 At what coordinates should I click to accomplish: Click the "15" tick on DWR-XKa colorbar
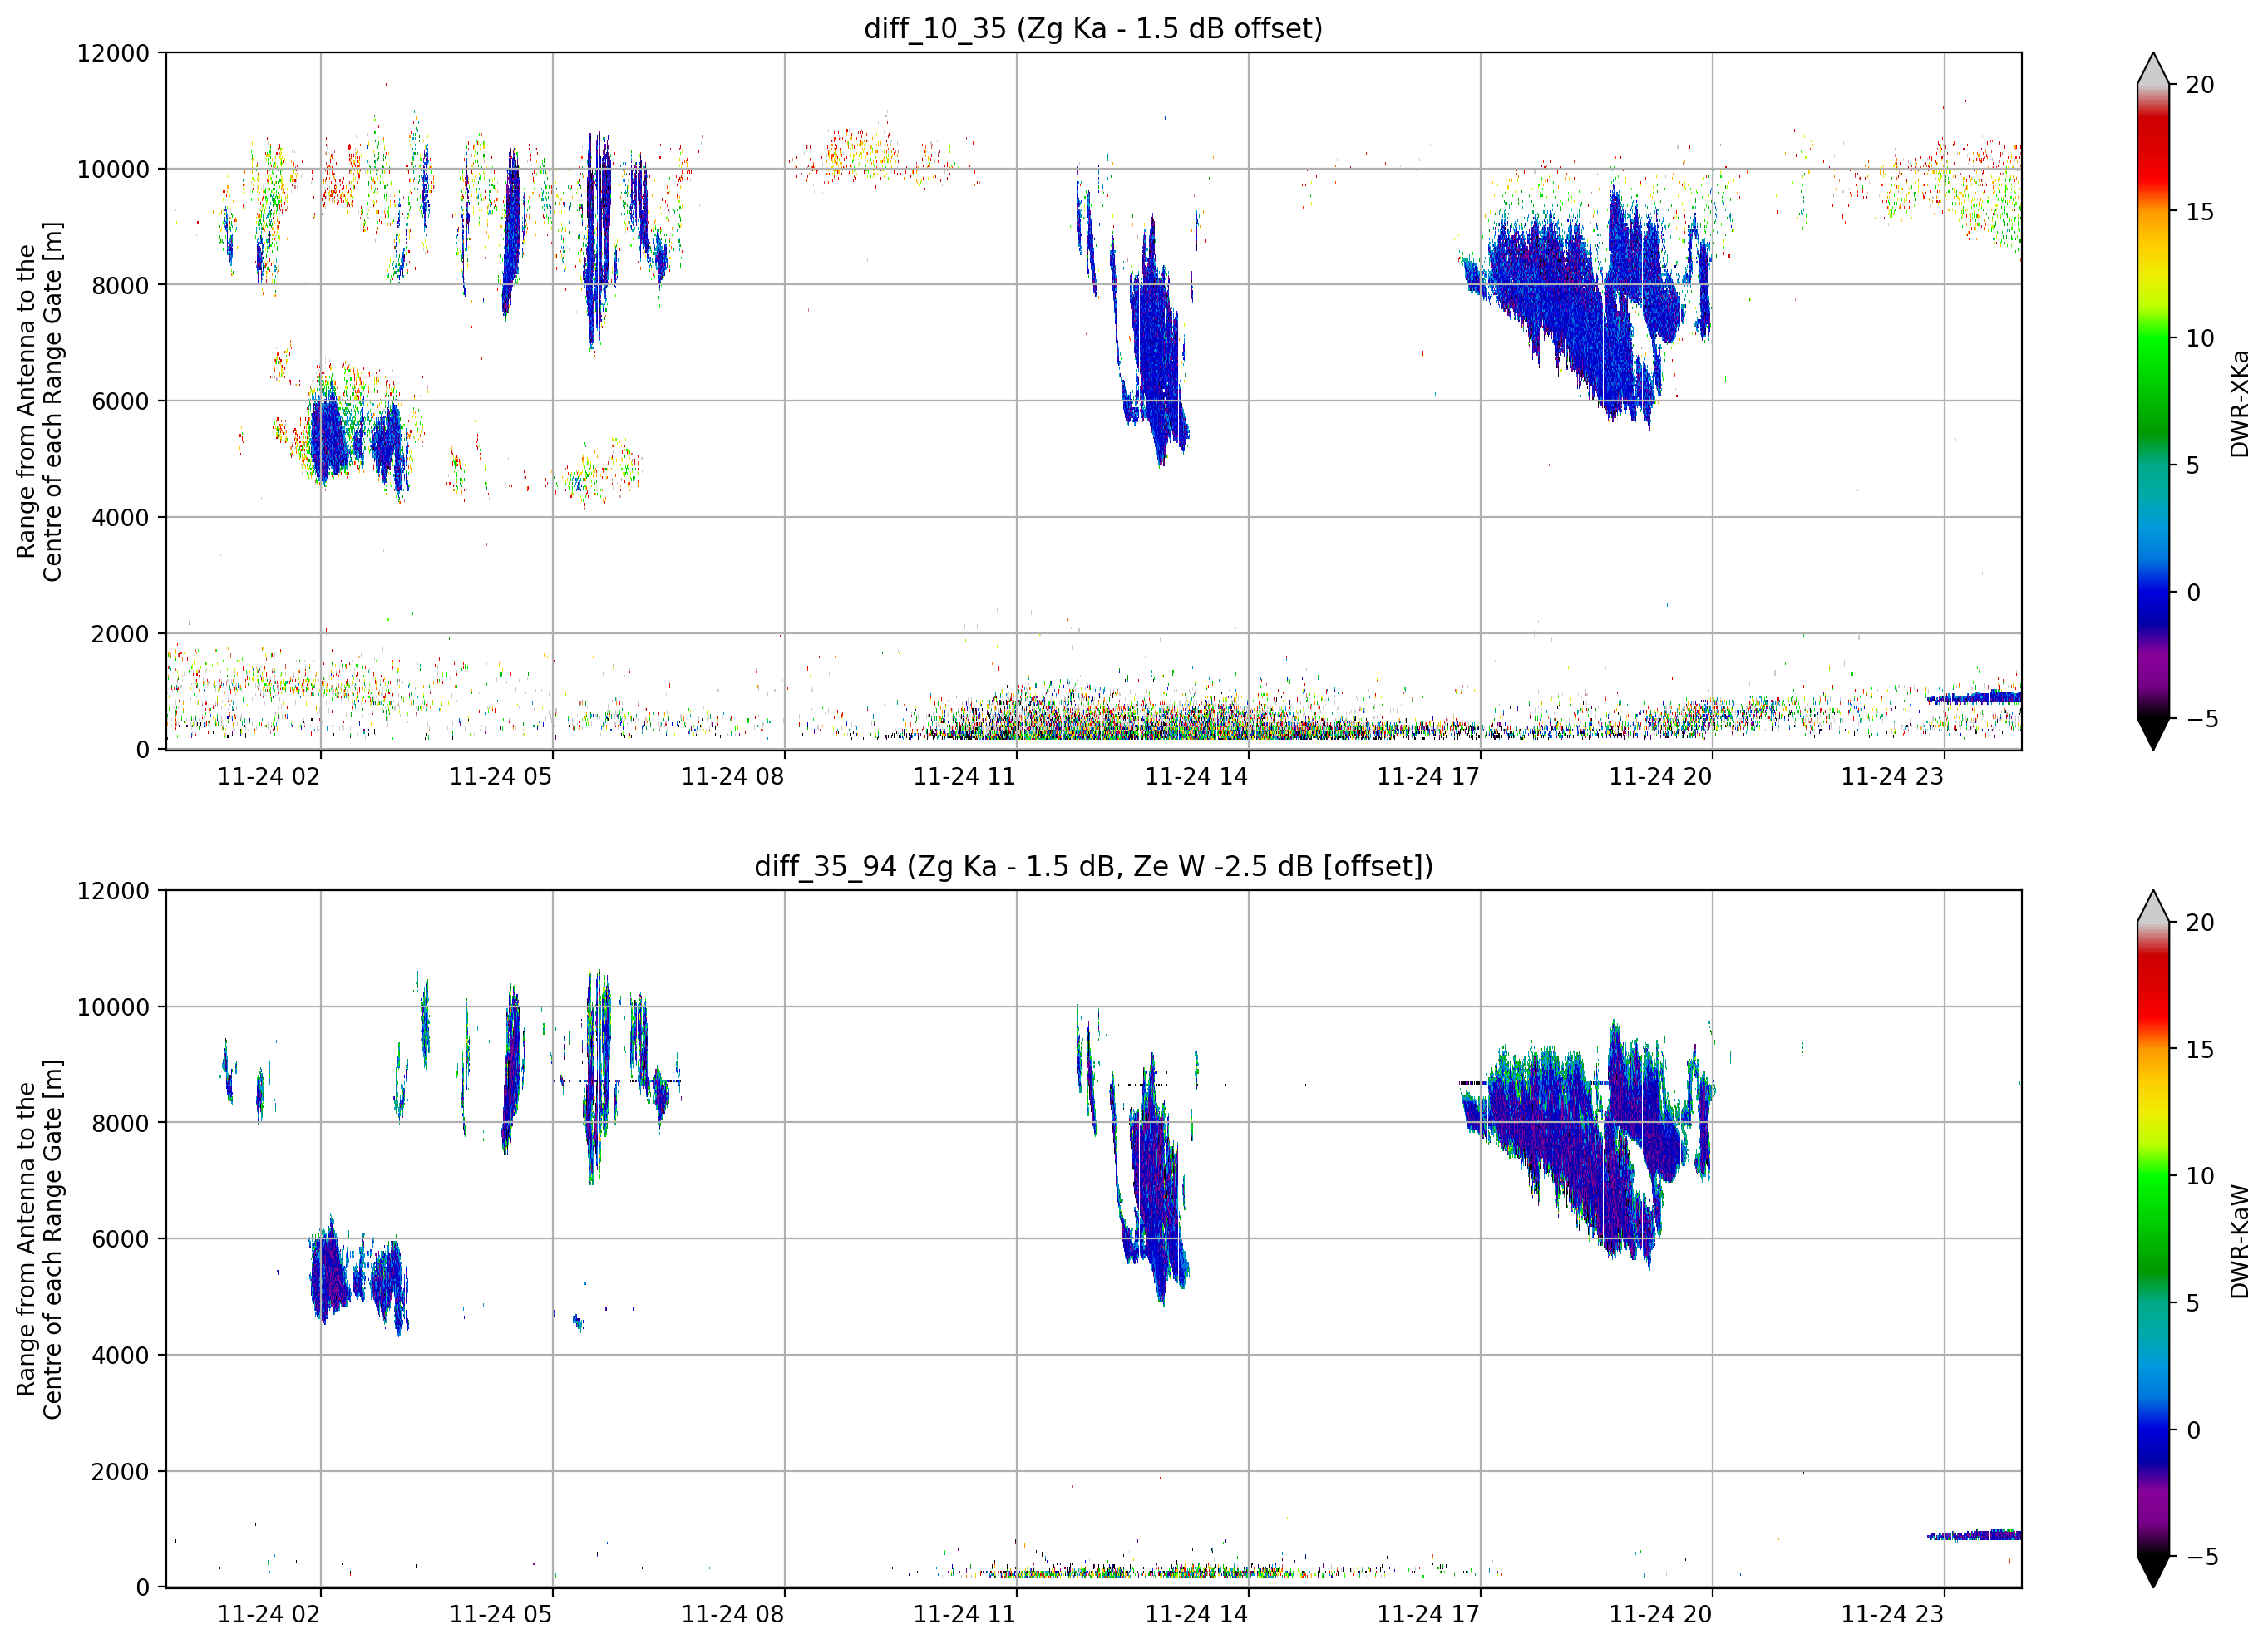[x=2200, y=213]
